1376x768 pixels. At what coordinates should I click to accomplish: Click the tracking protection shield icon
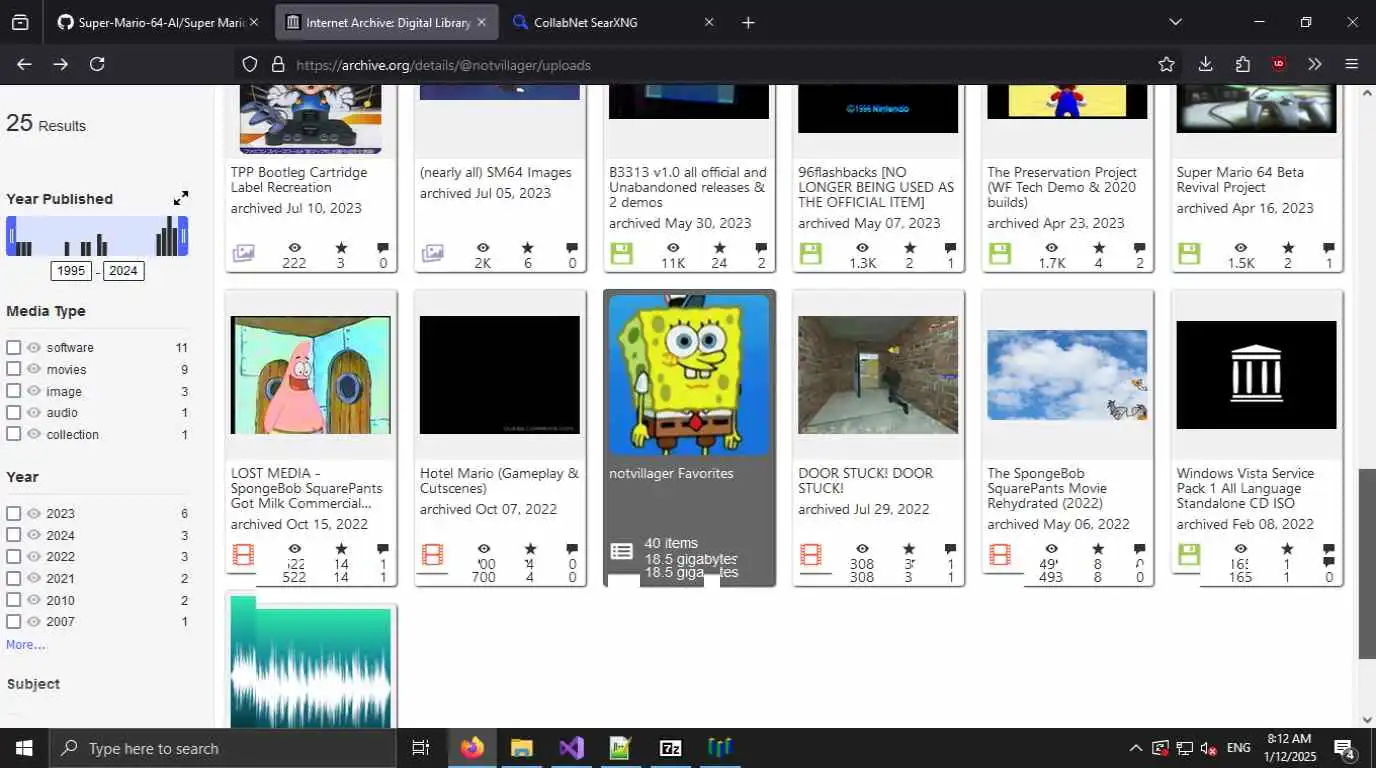pyautogui.click(x=251, y=64)
